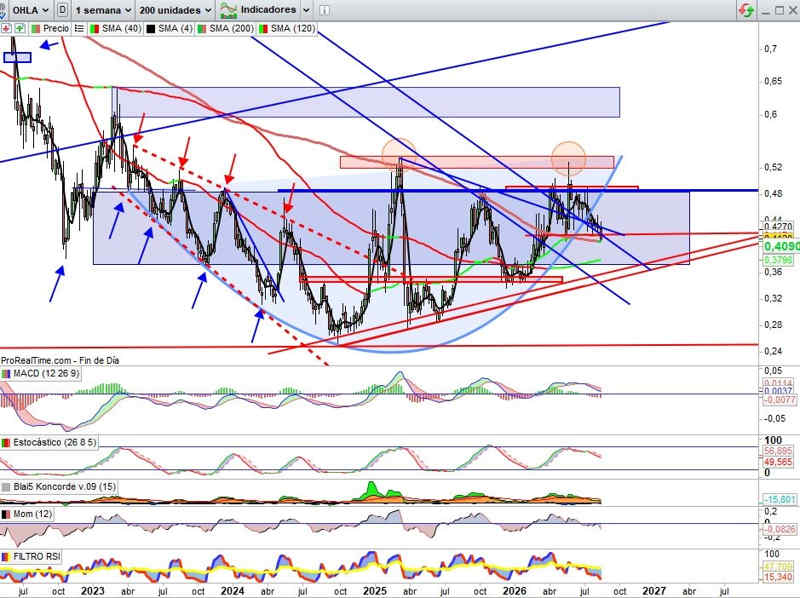The image size is (800, 598).
Task: Click the stochastic value 49,565
Action: (778, 462)
